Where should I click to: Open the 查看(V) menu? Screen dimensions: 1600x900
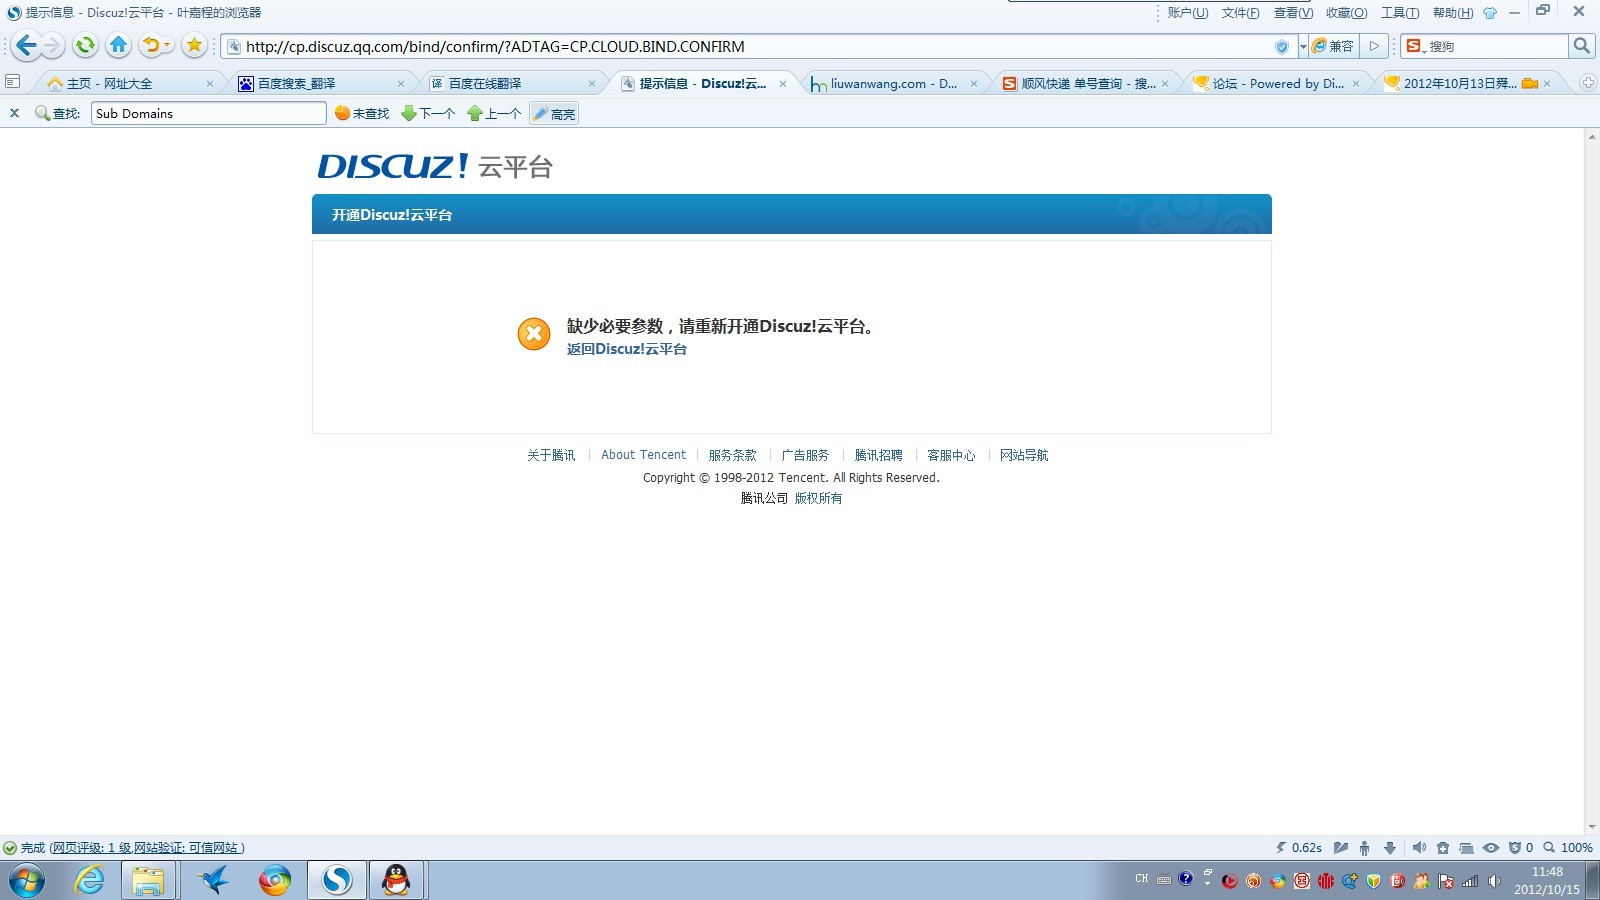(x=1293, y=13)
